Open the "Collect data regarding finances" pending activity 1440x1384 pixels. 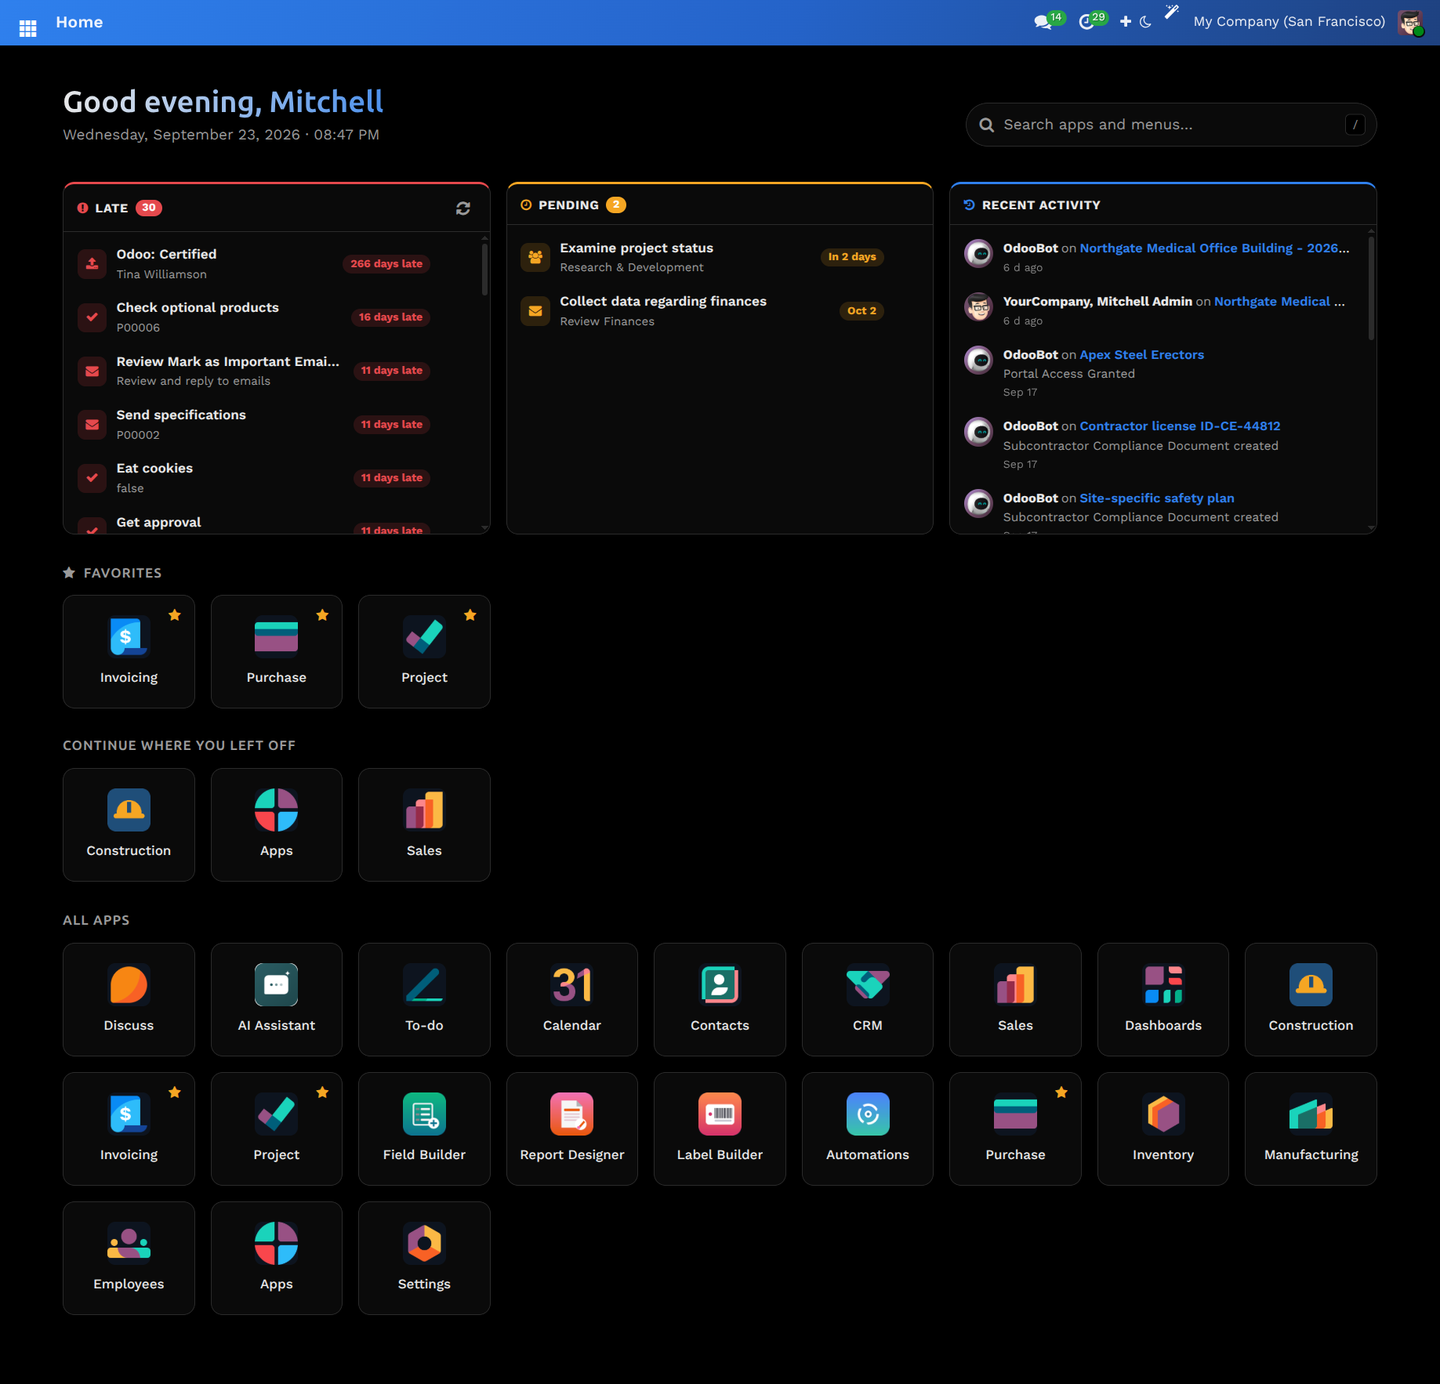(719, 311)
